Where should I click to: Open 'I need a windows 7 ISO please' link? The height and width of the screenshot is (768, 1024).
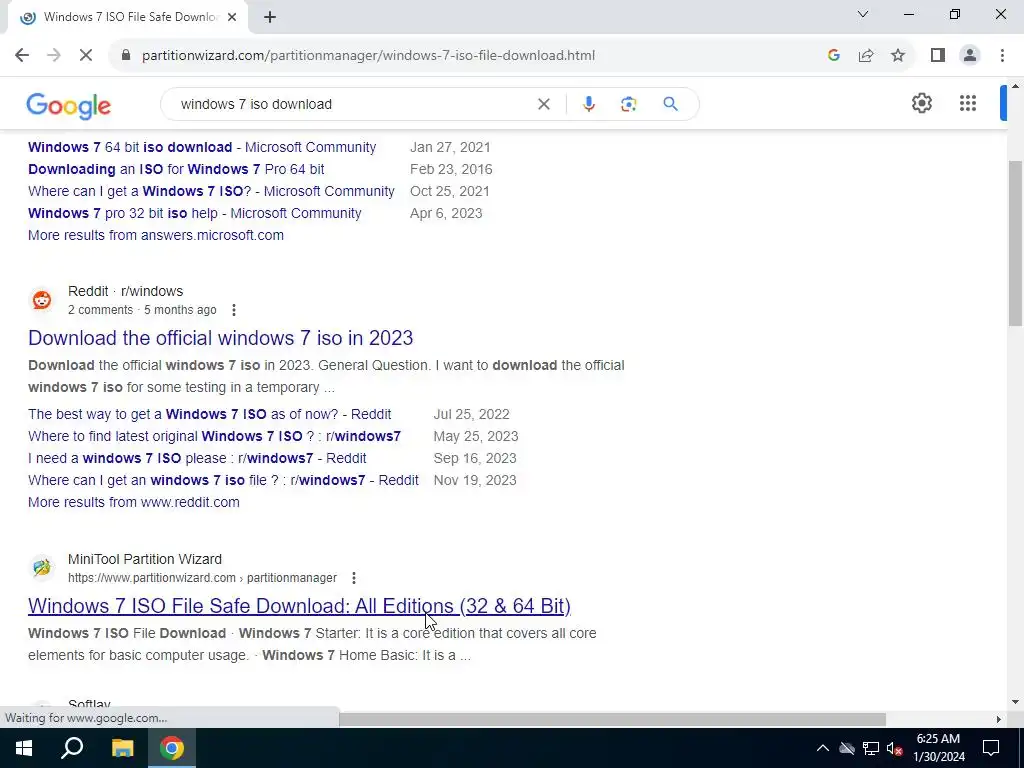(197, 458)
